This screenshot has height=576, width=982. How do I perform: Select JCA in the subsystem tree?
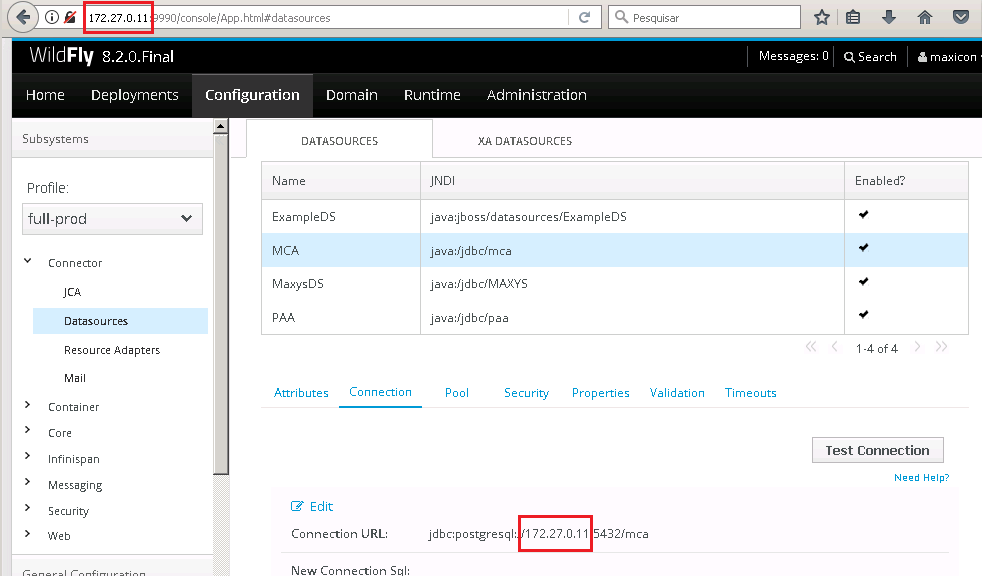tap(72, 292)
